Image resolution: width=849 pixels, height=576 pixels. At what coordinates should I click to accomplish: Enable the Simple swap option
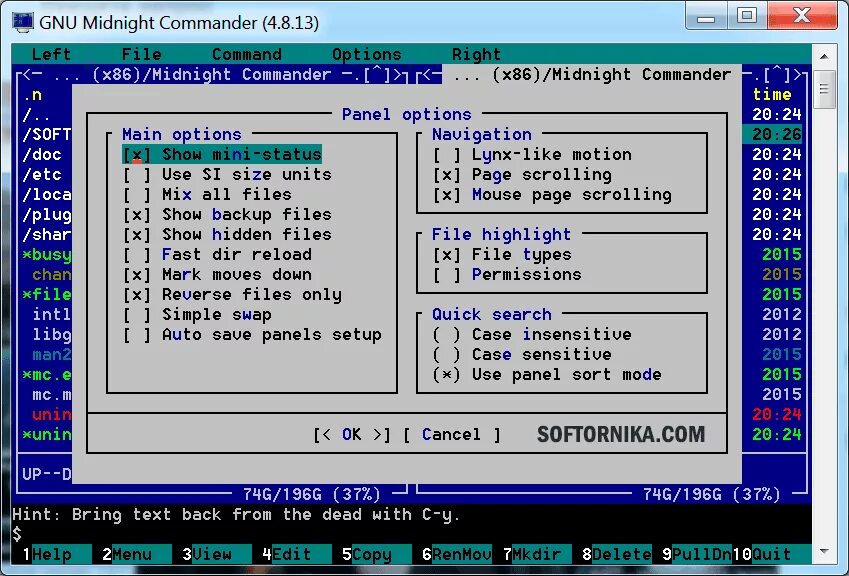197,315
